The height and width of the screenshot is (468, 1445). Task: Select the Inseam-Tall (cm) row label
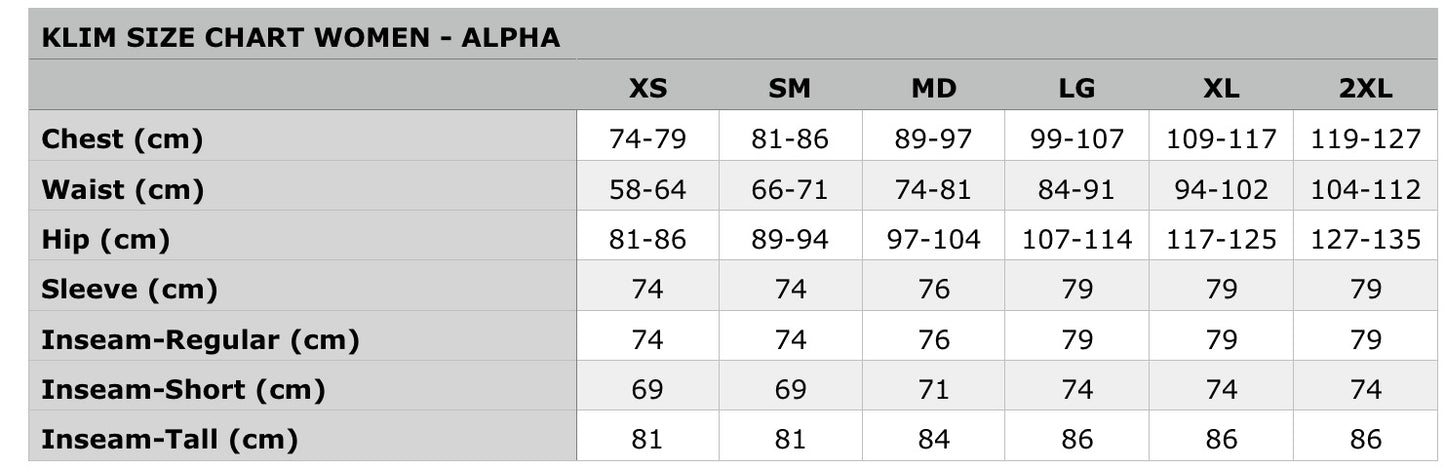coord(169,439)
